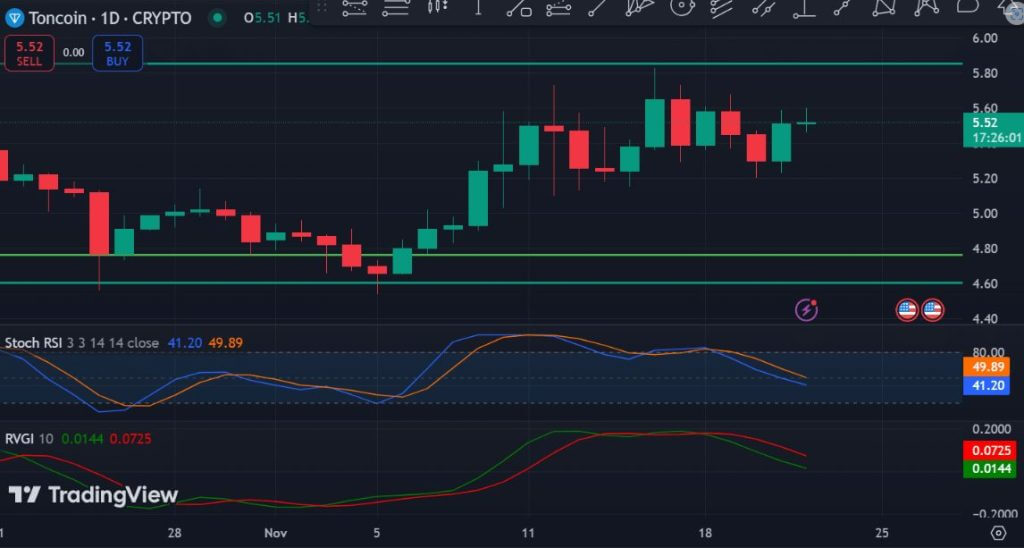Select the circular cycle drawing tool
Viewport: 1024px width, 548px height.
681,7
